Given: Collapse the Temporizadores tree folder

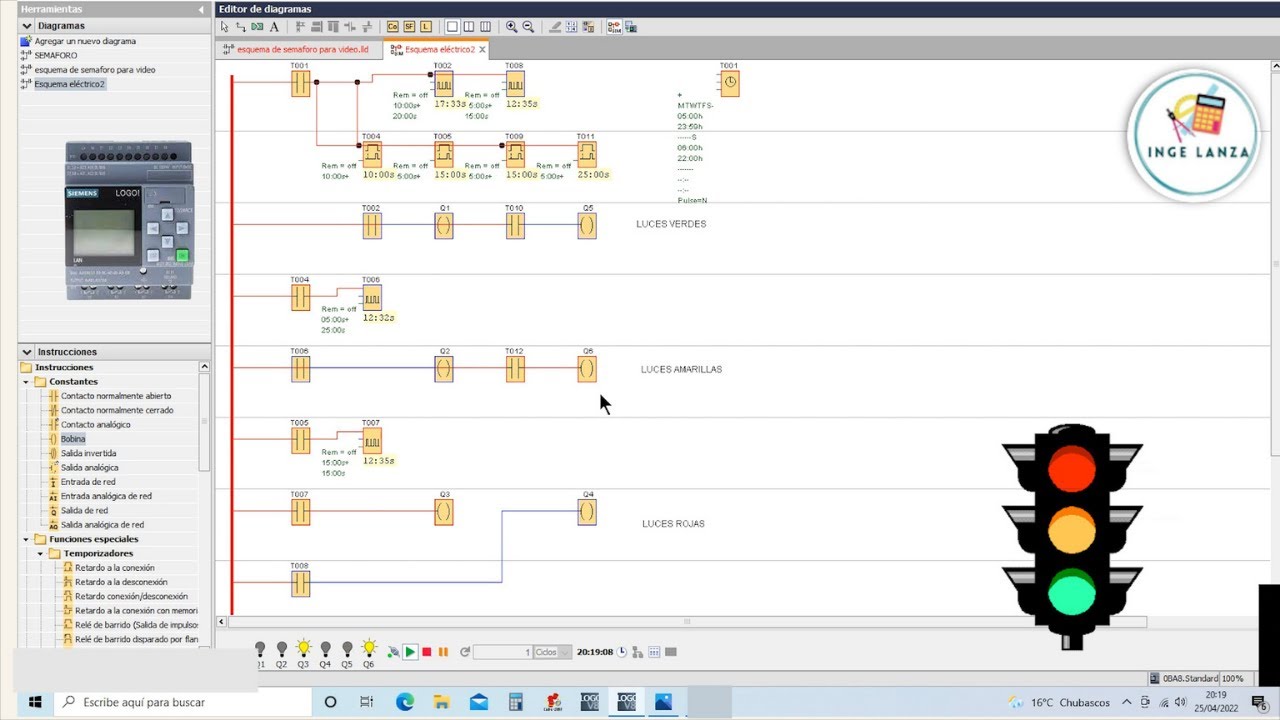Looking at the screenshot, I should [x=41, y=553].
